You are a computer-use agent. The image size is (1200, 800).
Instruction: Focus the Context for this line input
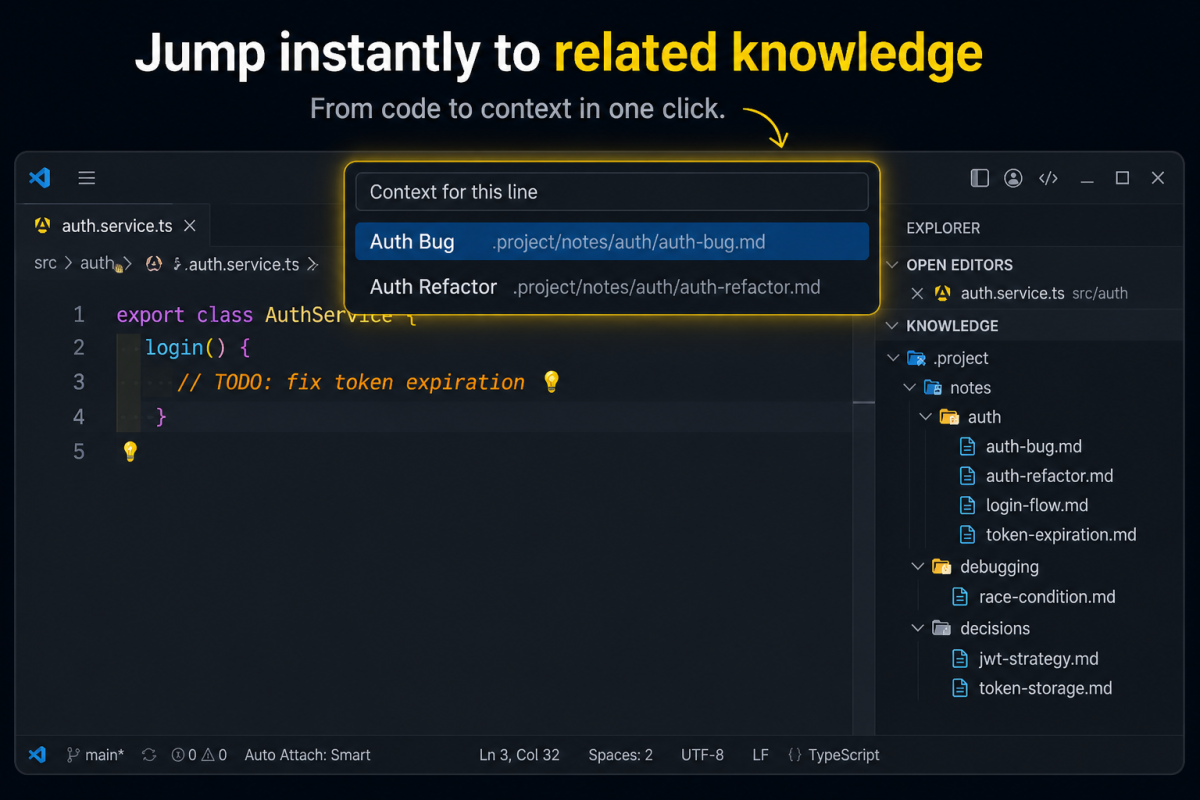coord(612,192)
